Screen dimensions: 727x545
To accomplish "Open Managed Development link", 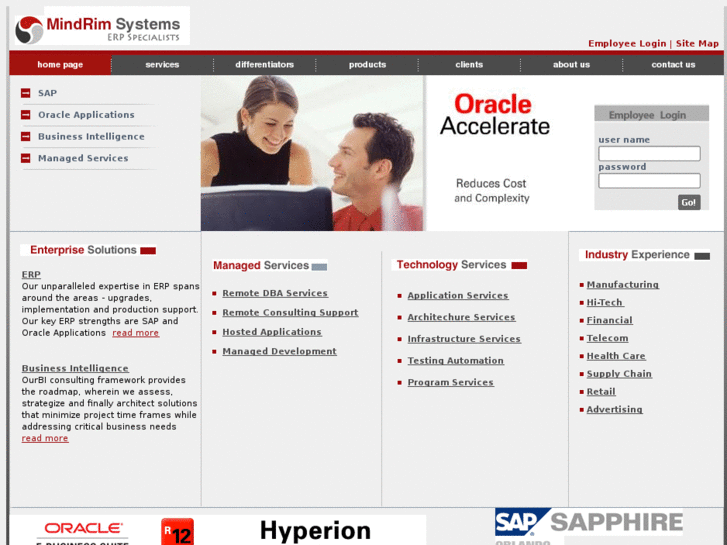I will coord(279,352).
